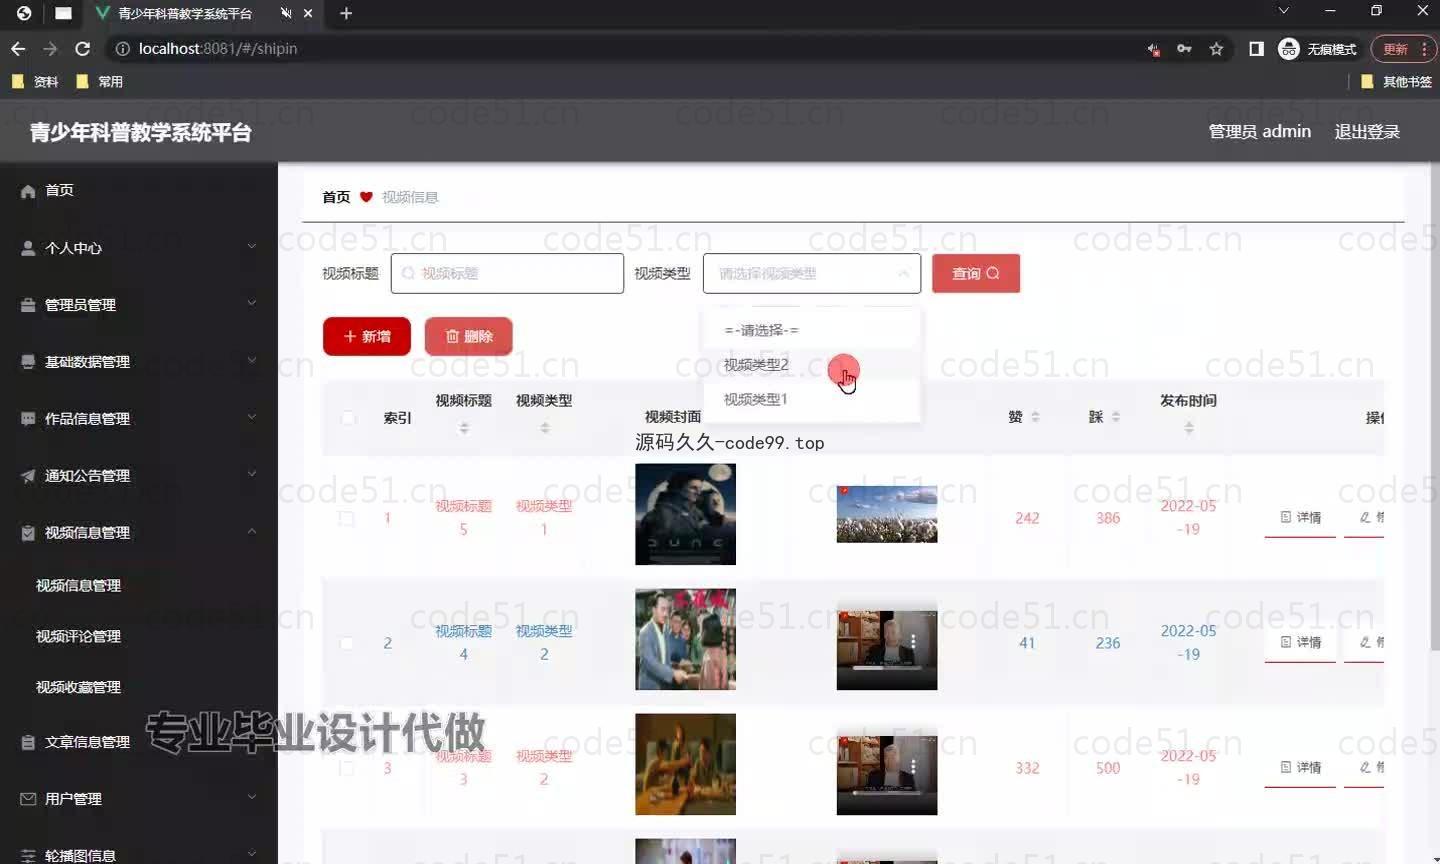Choose 视频类型1 from dropdown list
The image size is (1440, 864).
[x=811, y=399]
